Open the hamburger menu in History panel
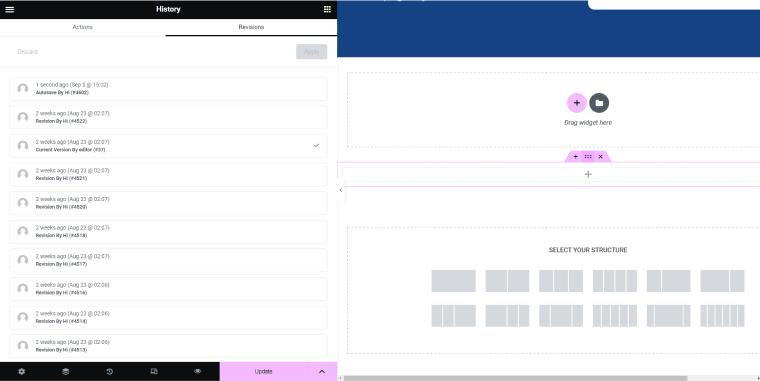The image size is (760, 381). (9, 9)
